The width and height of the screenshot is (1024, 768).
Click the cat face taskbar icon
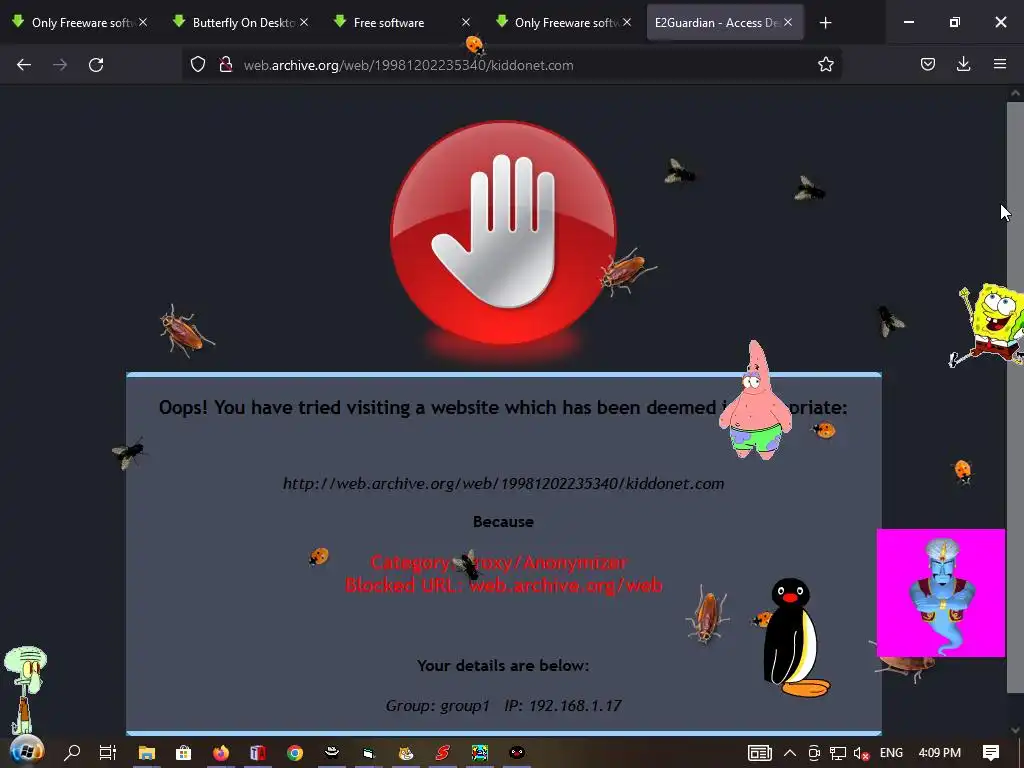pyautogui.click(x=406, y=753)
